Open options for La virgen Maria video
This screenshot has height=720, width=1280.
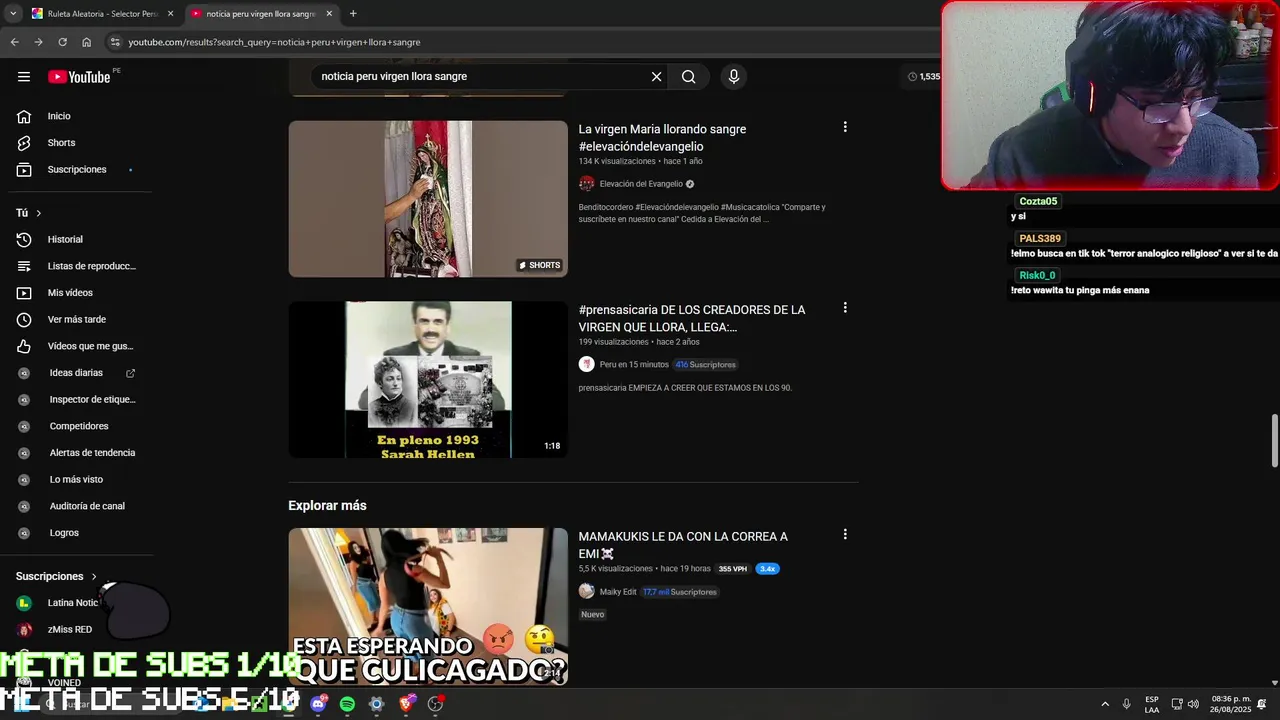[845, 127]
